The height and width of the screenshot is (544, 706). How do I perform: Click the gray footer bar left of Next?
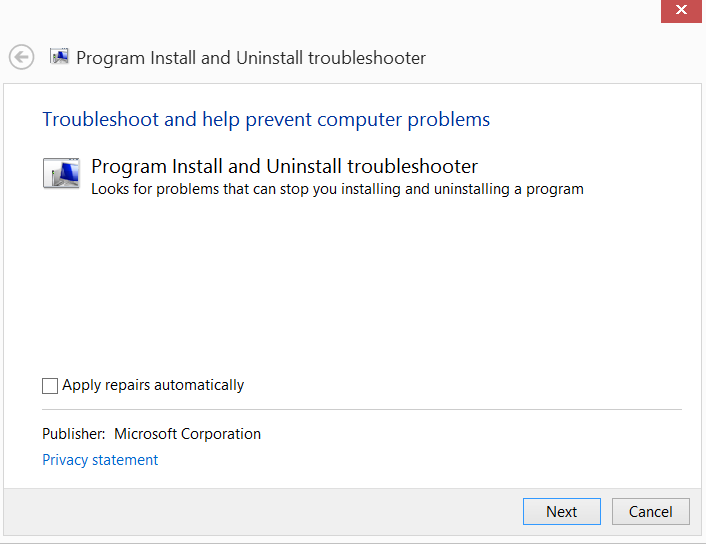(260, 511)
